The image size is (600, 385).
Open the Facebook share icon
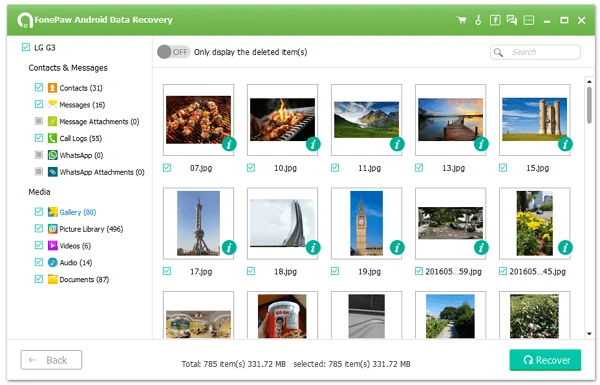(495, 20)
